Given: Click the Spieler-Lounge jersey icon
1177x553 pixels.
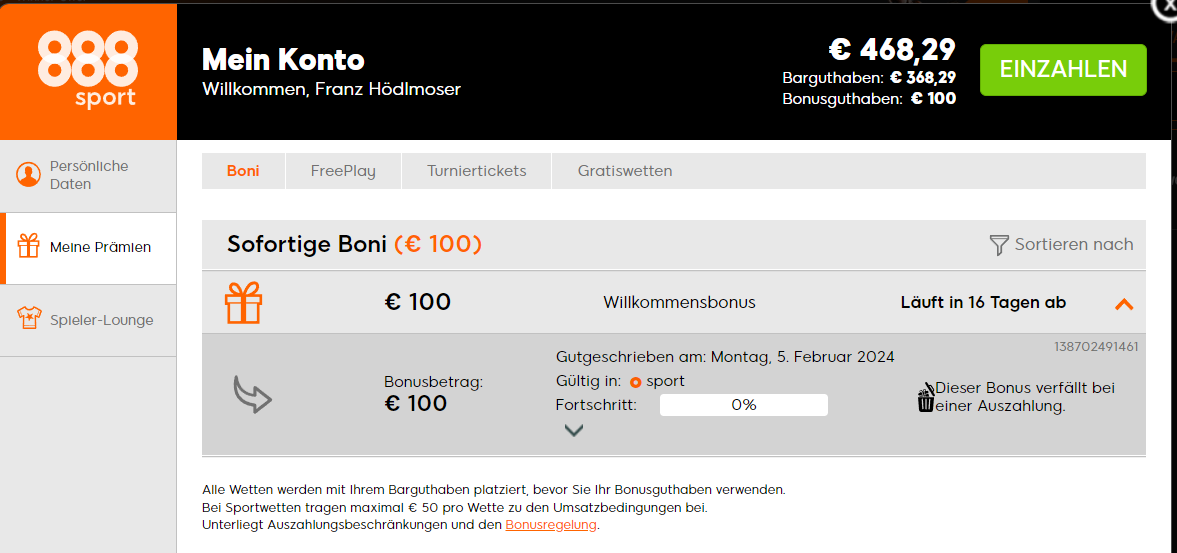Looking at the screenshot, I should click(x=29, y=319).
